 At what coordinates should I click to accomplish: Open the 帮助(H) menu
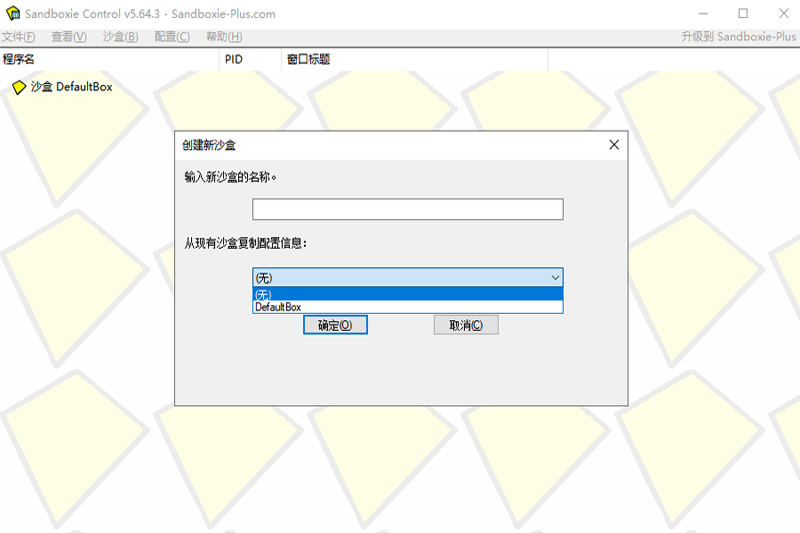(224, 37)
